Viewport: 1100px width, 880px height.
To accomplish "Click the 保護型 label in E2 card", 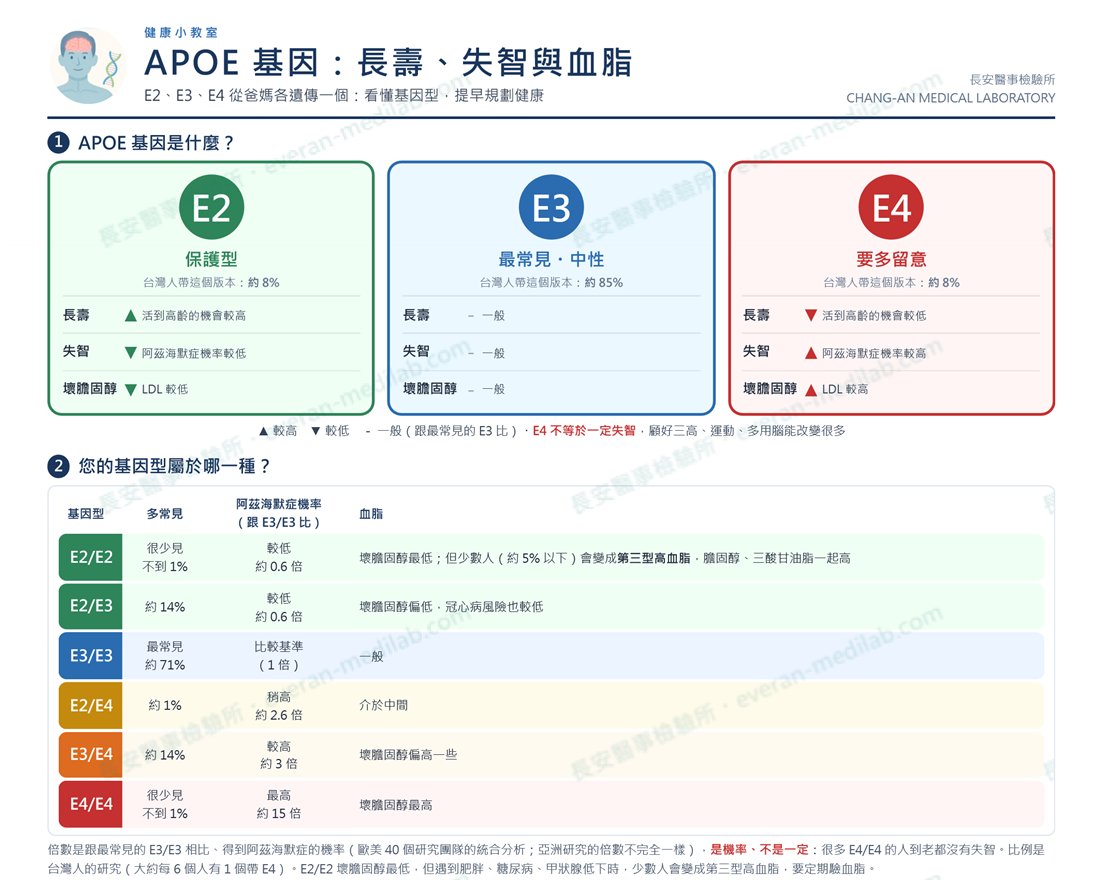I will pyautogui.click(x=211, y=260).
